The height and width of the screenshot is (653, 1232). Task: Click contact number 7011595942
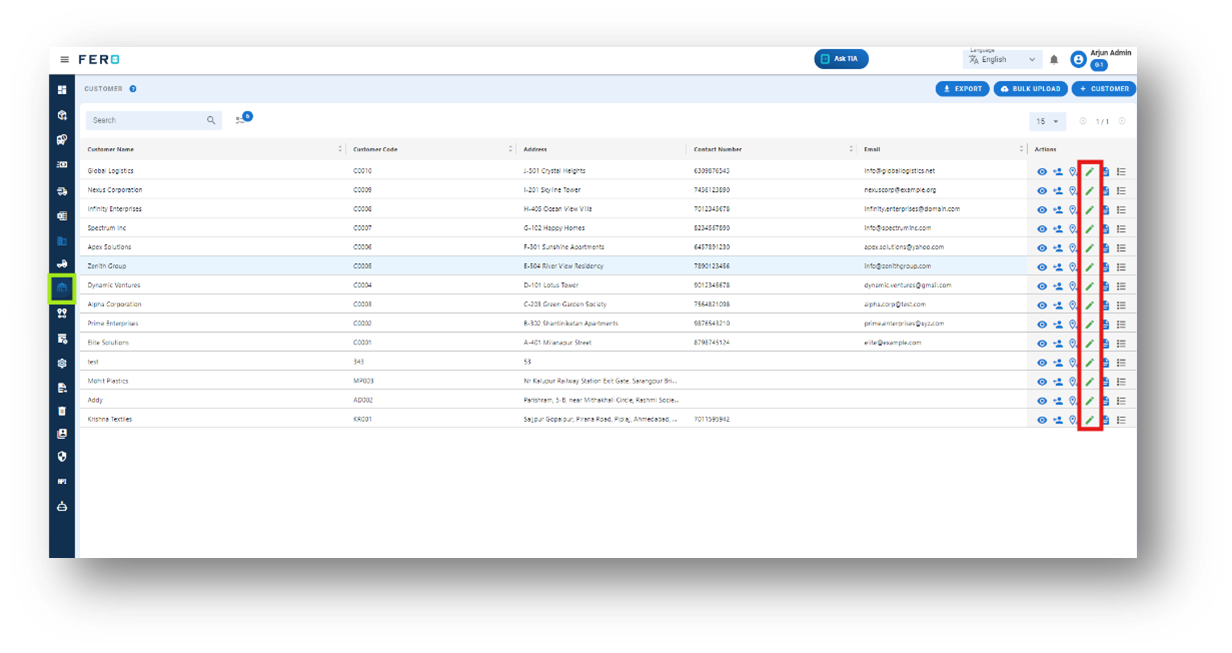click(712, 419)
